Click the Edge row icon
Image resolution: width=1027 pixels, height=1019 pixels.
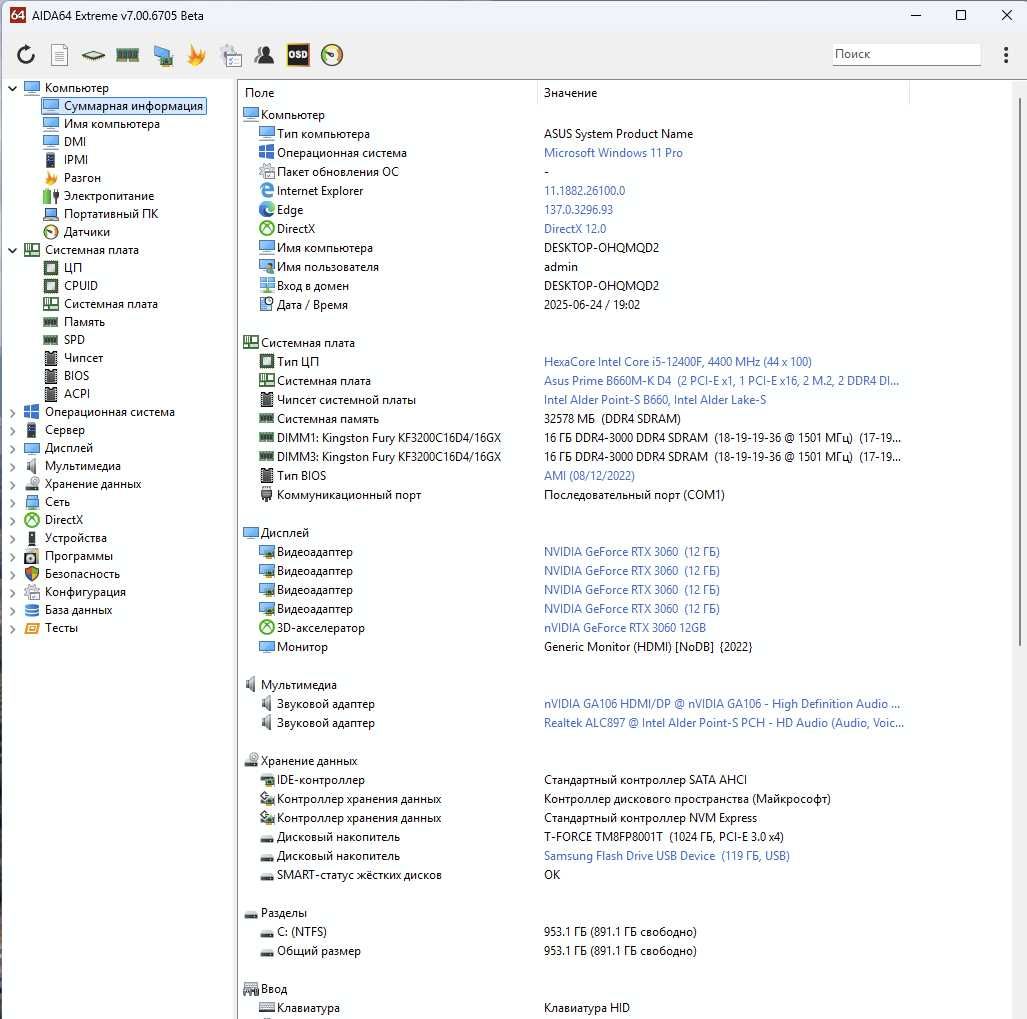tap(267, 210)
